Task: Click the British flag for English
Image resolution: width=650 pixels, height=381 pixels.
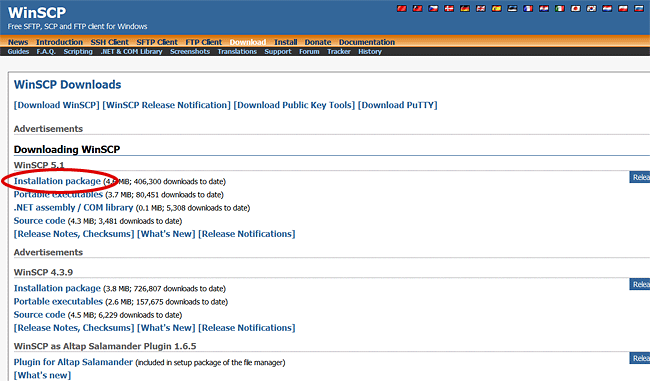Action: click(x=481, y=8)
